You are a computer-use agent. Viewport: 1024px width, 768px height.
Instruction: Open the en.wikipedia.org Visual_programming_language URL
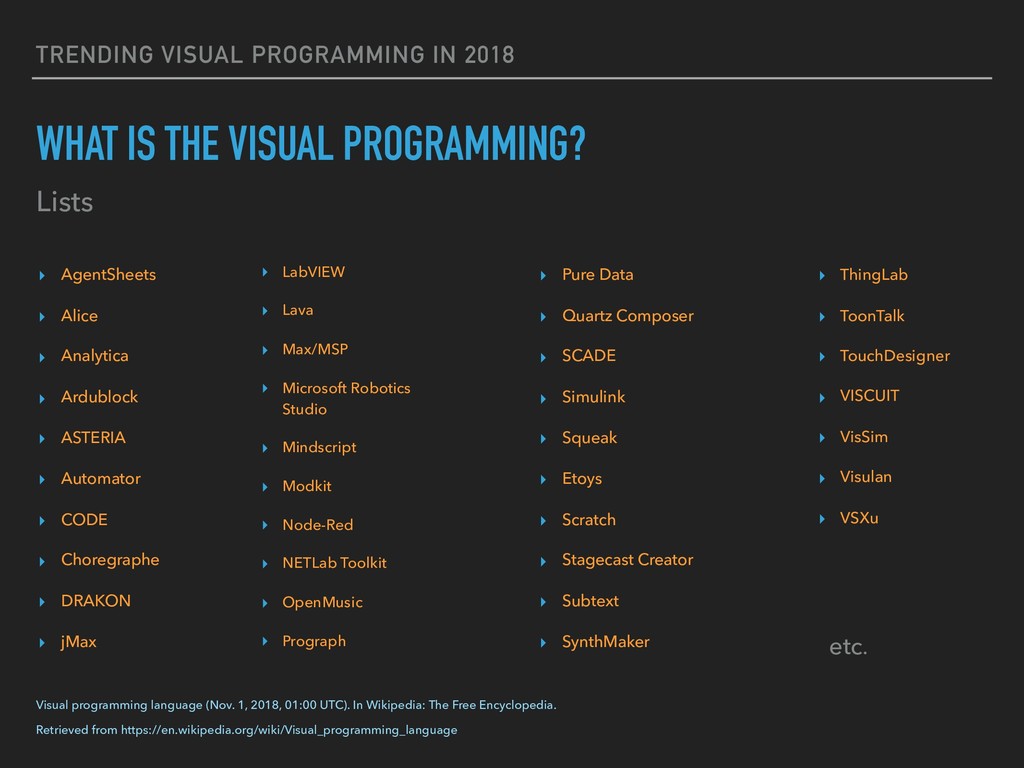point(289,730)
